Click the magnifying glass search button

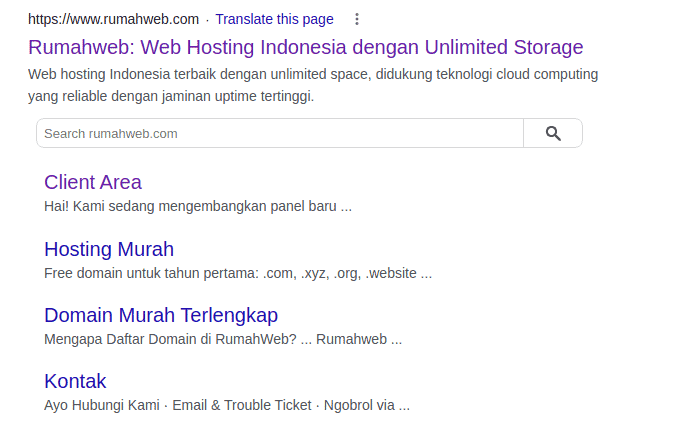click(x=553, y=134)
